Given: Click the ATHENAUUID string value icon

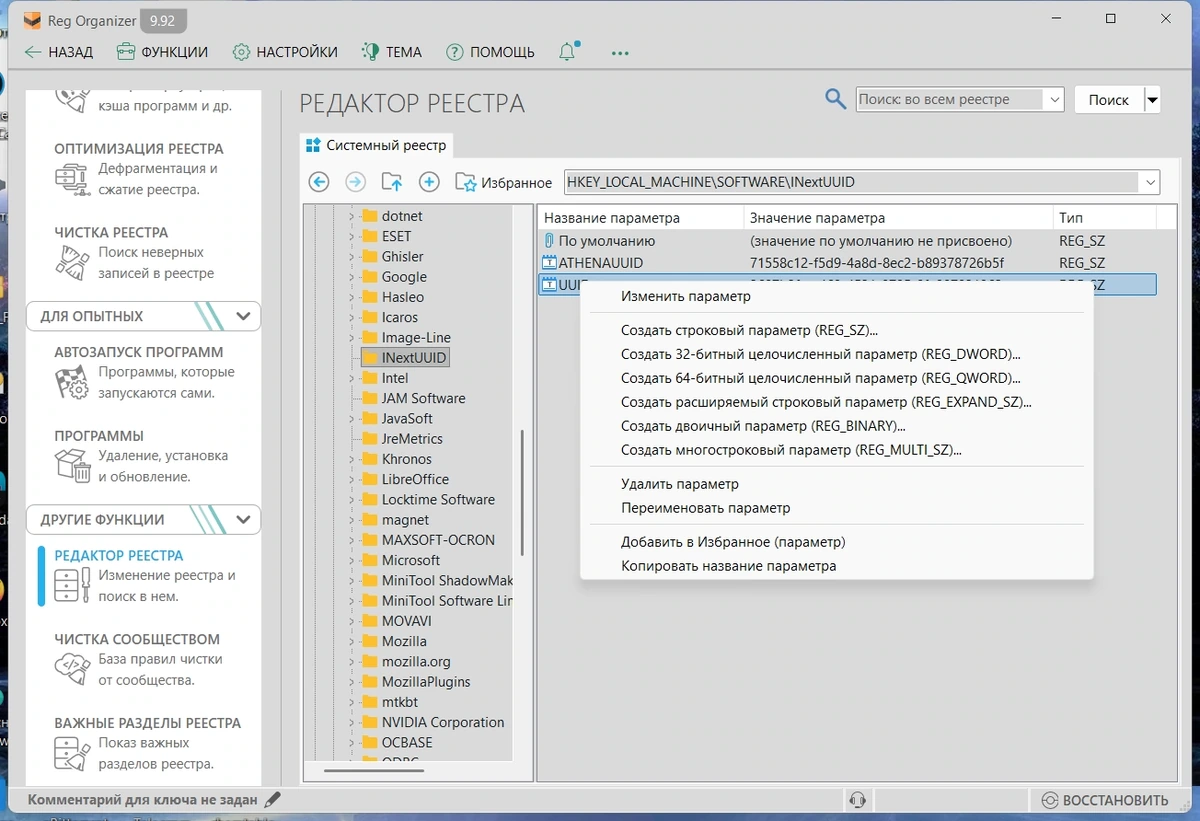Looking at the screenshot, I should tap(548, 263).
